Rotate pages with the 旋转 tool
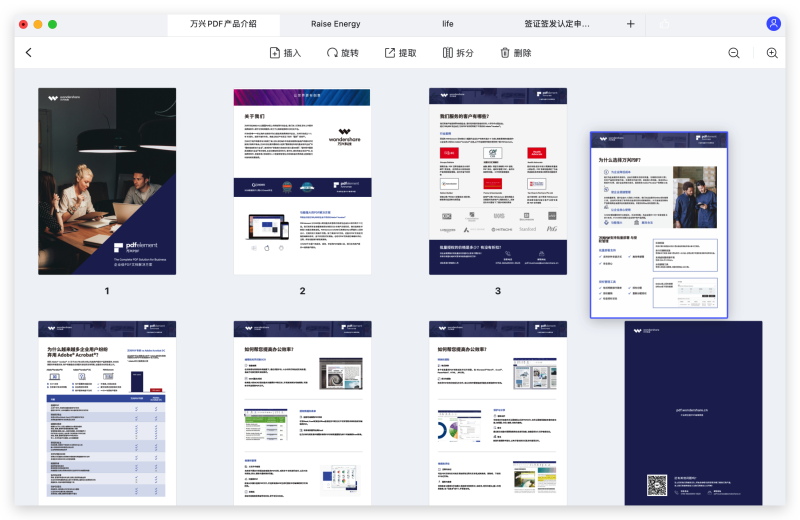 [342, 53]
